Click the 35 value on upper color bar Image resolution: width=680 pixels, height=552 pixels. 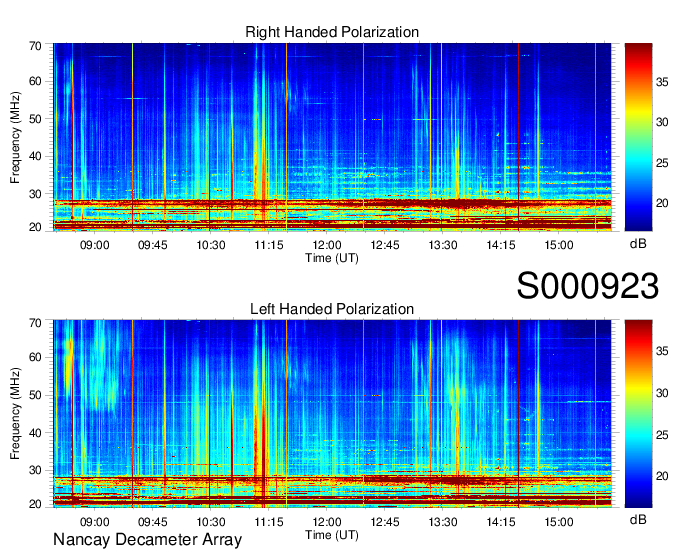[662, 82]
